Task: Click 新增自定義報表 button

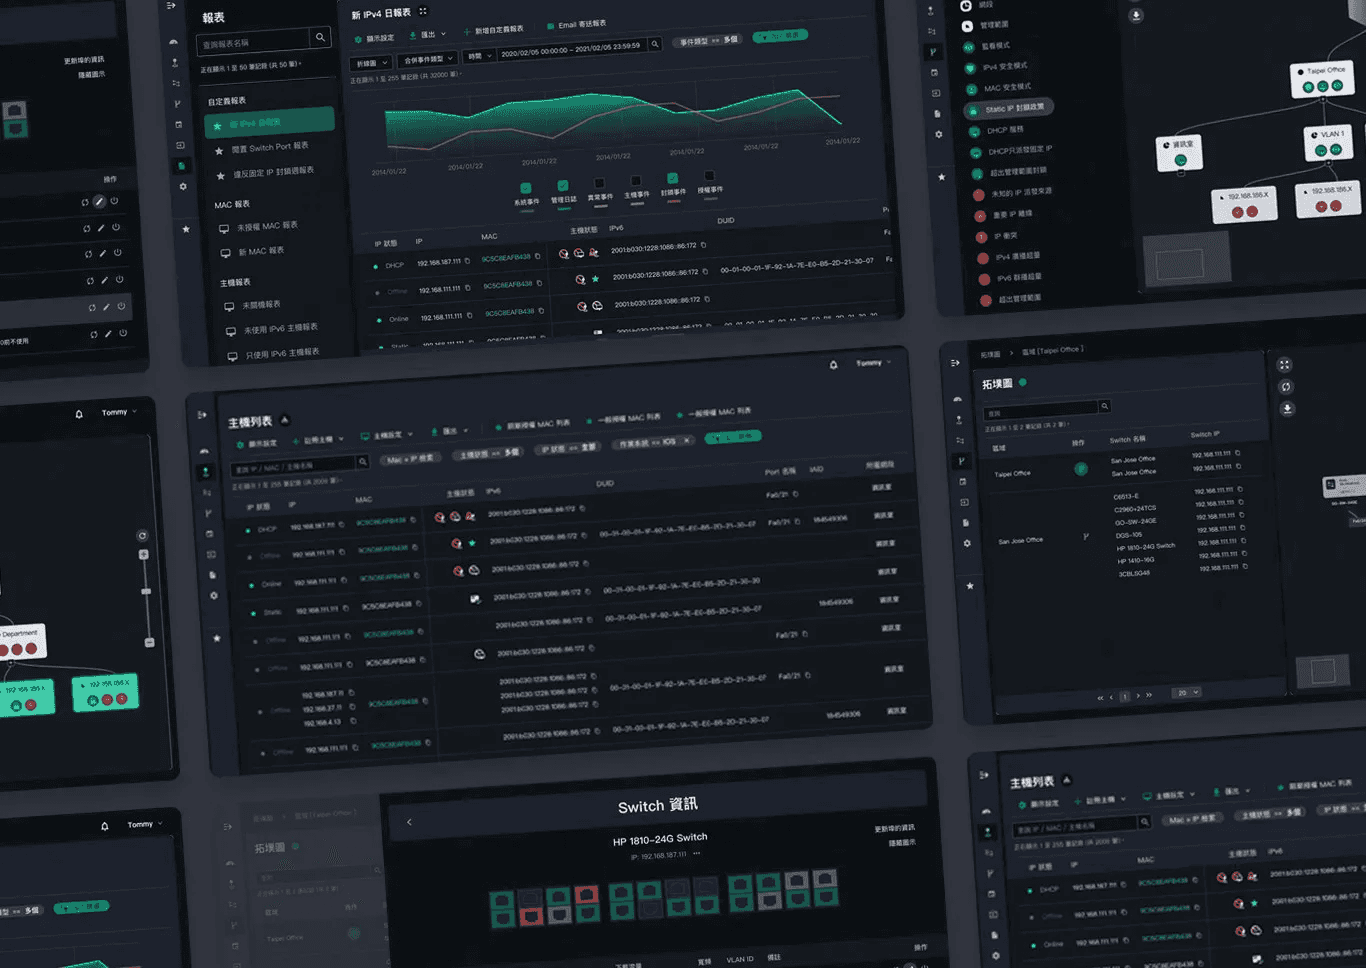Action: point(493,31)
